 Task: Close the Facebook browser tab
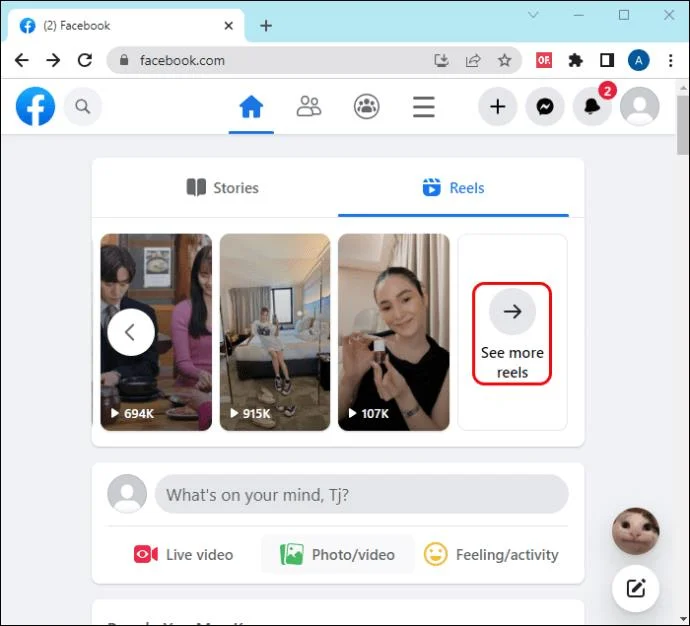[x=228, y=26]
